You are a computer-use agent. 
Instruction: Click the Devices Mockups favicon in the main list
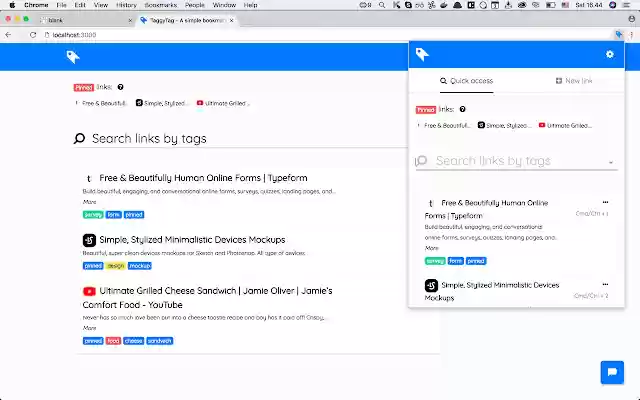tap(89, 240)
